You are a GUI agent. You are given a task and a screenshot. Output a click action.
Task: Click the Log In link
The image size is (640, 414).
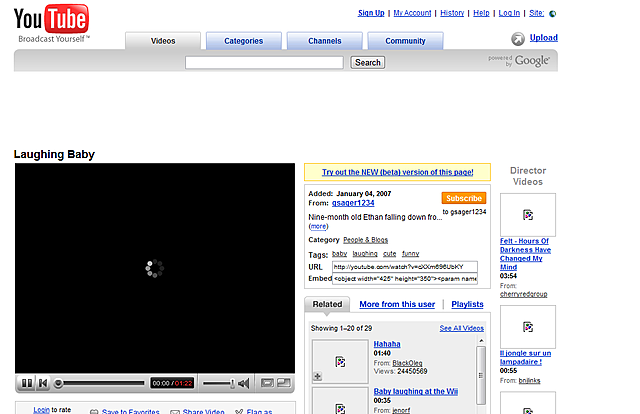click(x=509, y=13)
